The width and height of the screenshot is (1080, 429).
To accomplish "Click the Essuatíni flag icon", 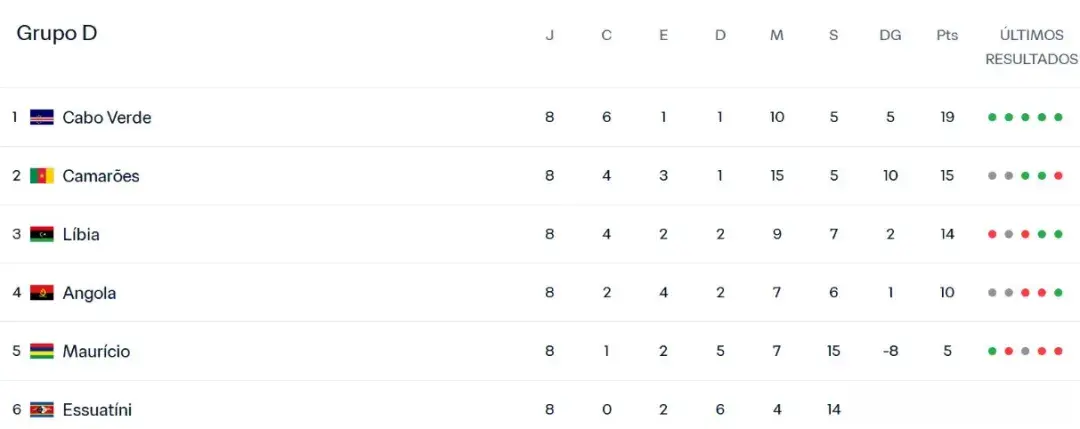I will point(42,410).
